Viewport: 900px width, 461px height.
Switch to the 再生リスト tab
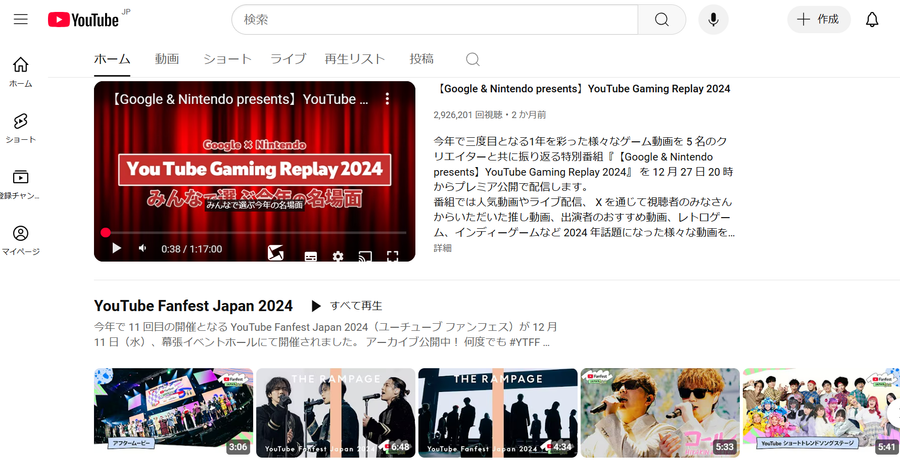(355, 59)
